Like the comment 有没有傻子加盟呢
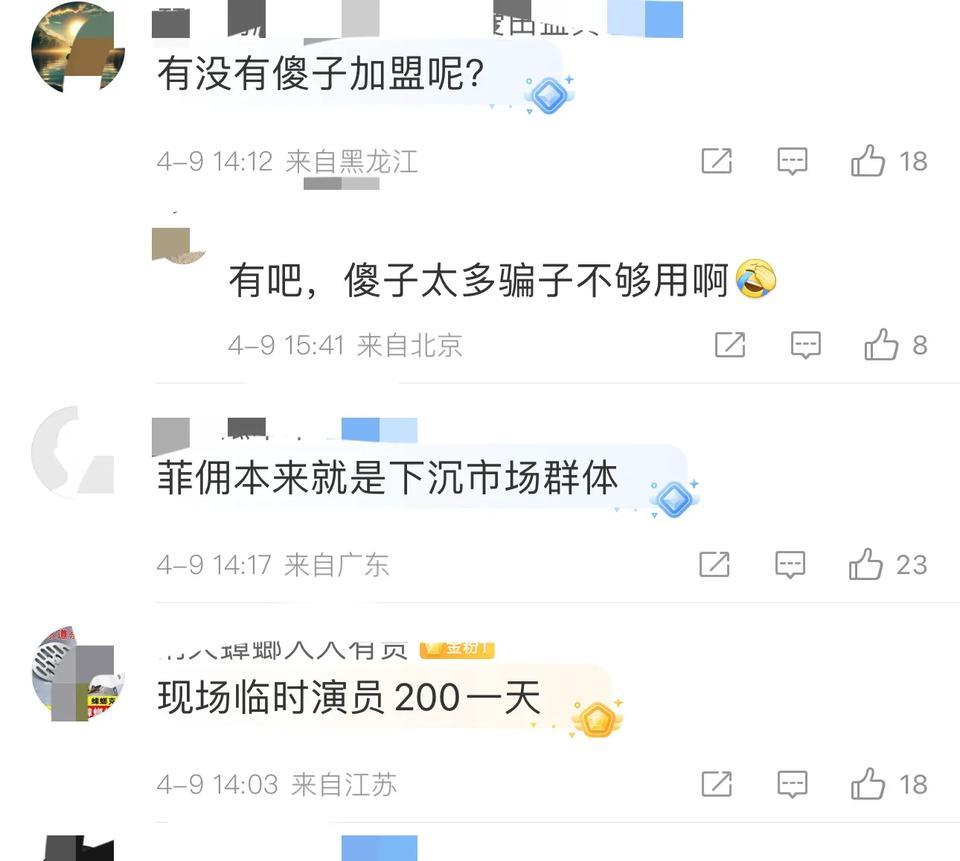Screen dimensions: 960x861 click(x=868, y=161)
